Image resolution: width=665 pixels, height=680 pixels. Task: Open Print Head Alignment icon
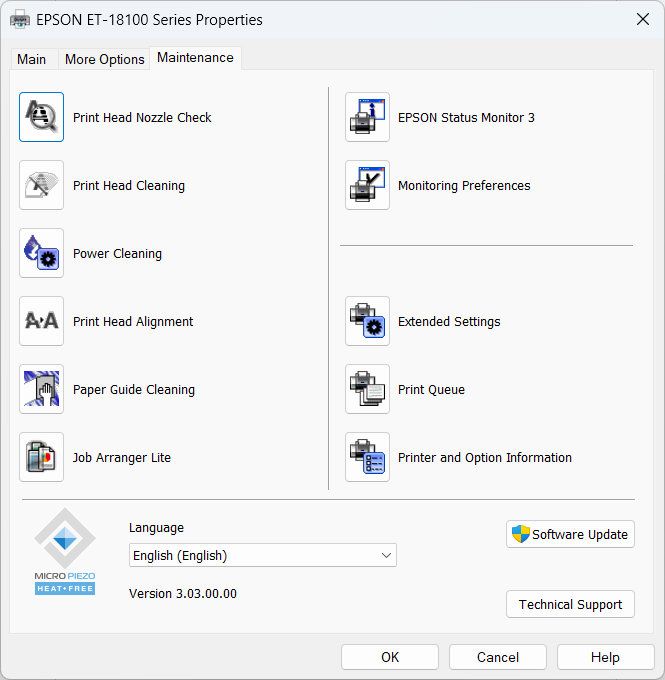(x=41, y=321)
